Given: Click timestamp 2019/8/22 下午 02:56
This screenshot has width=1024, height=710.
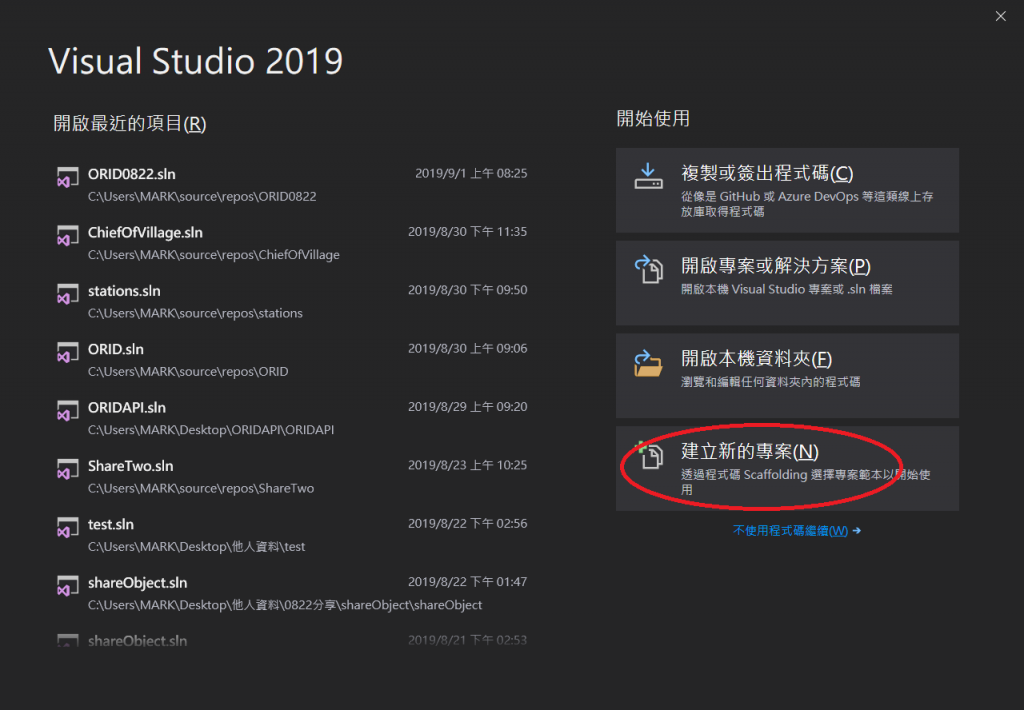Looking at the screenshot, I should pyautogui.click(x=468, y=523).
